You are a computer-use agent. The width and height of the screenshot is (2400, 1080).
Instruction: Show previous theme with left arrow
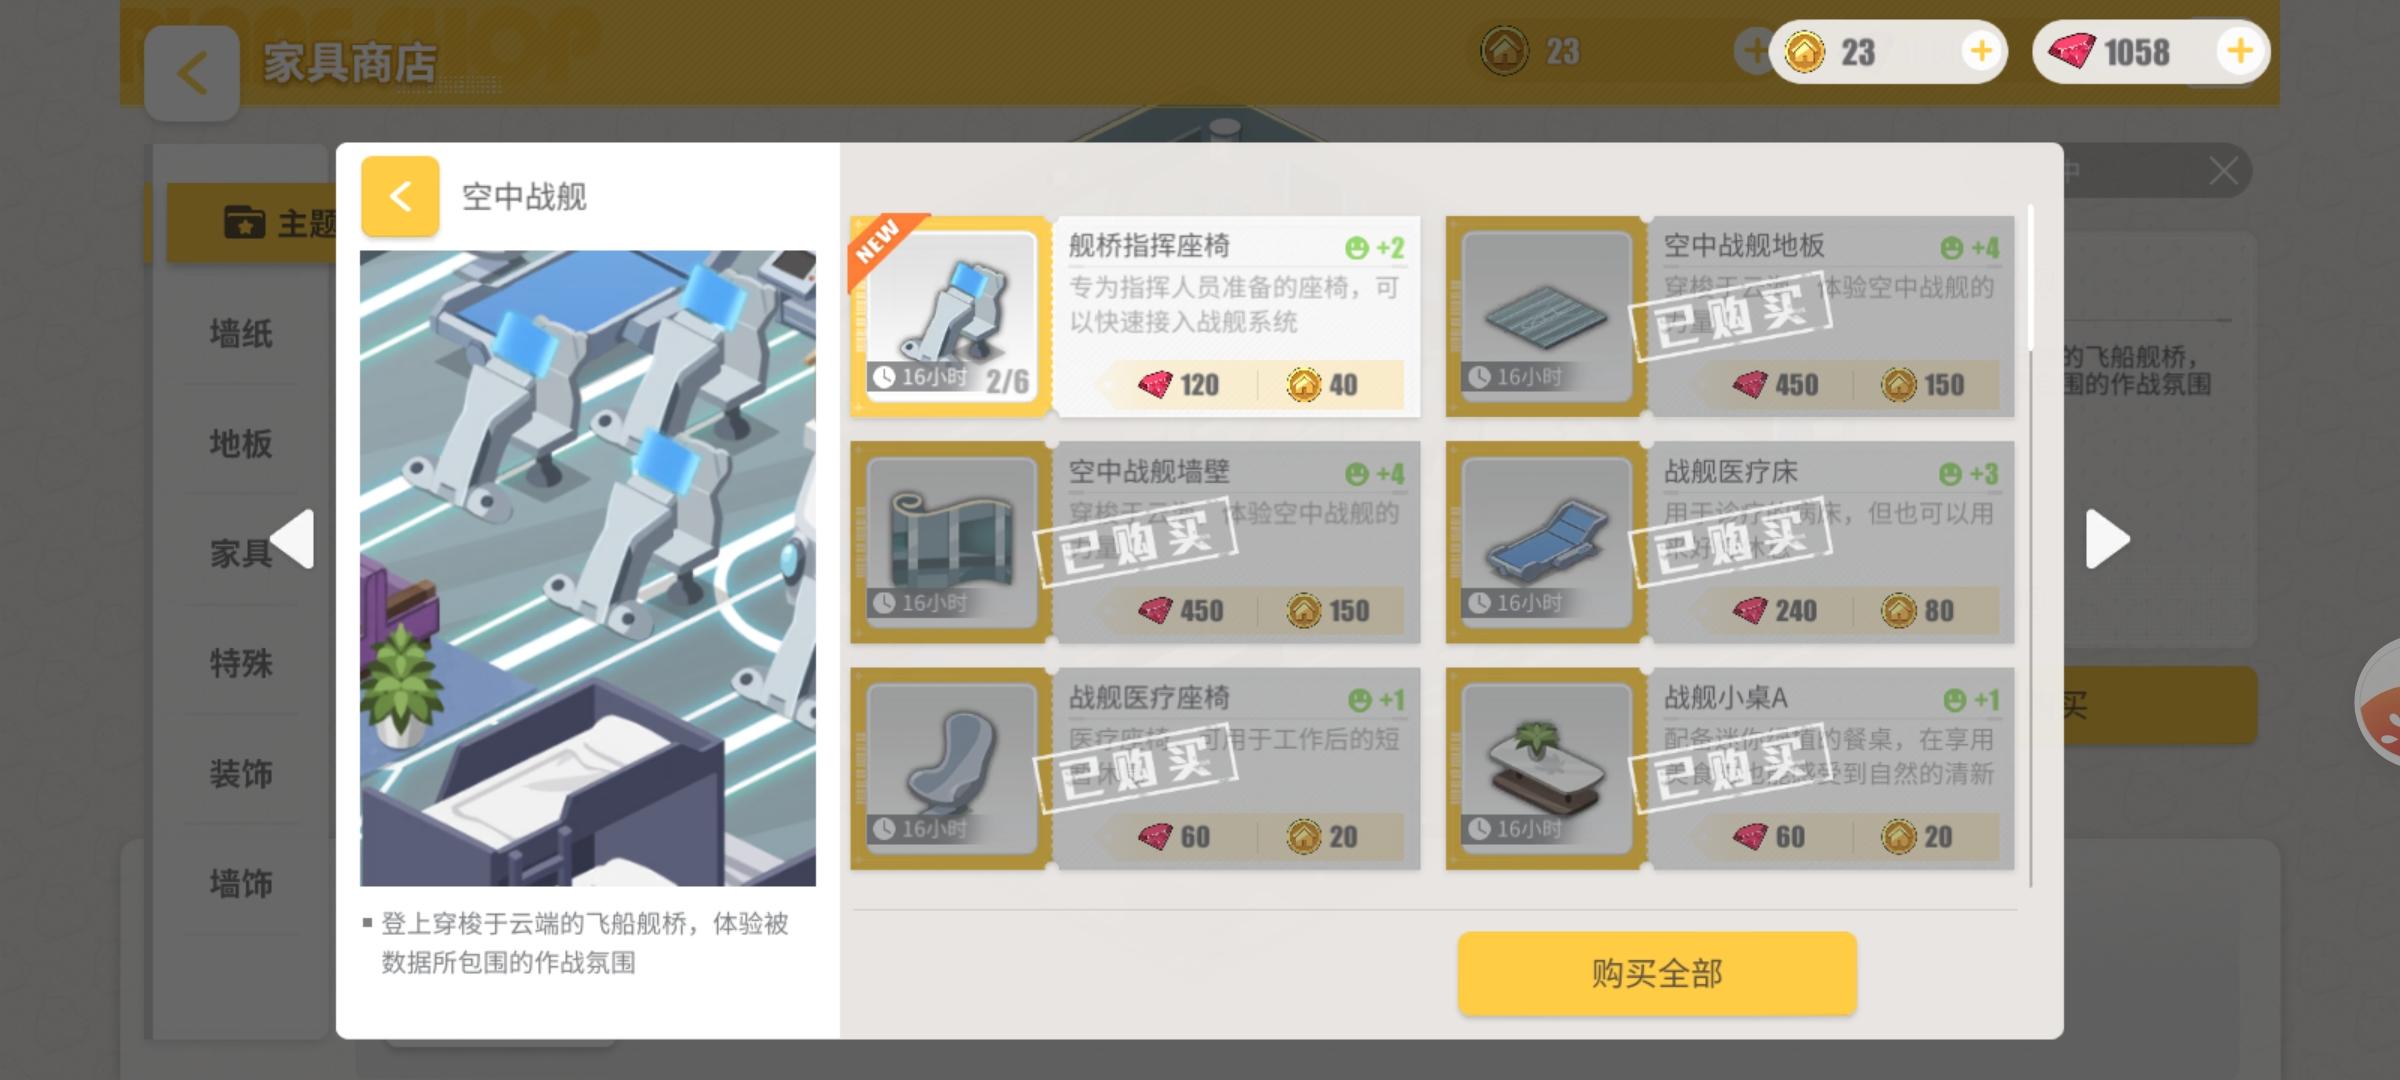pos(293,540)
